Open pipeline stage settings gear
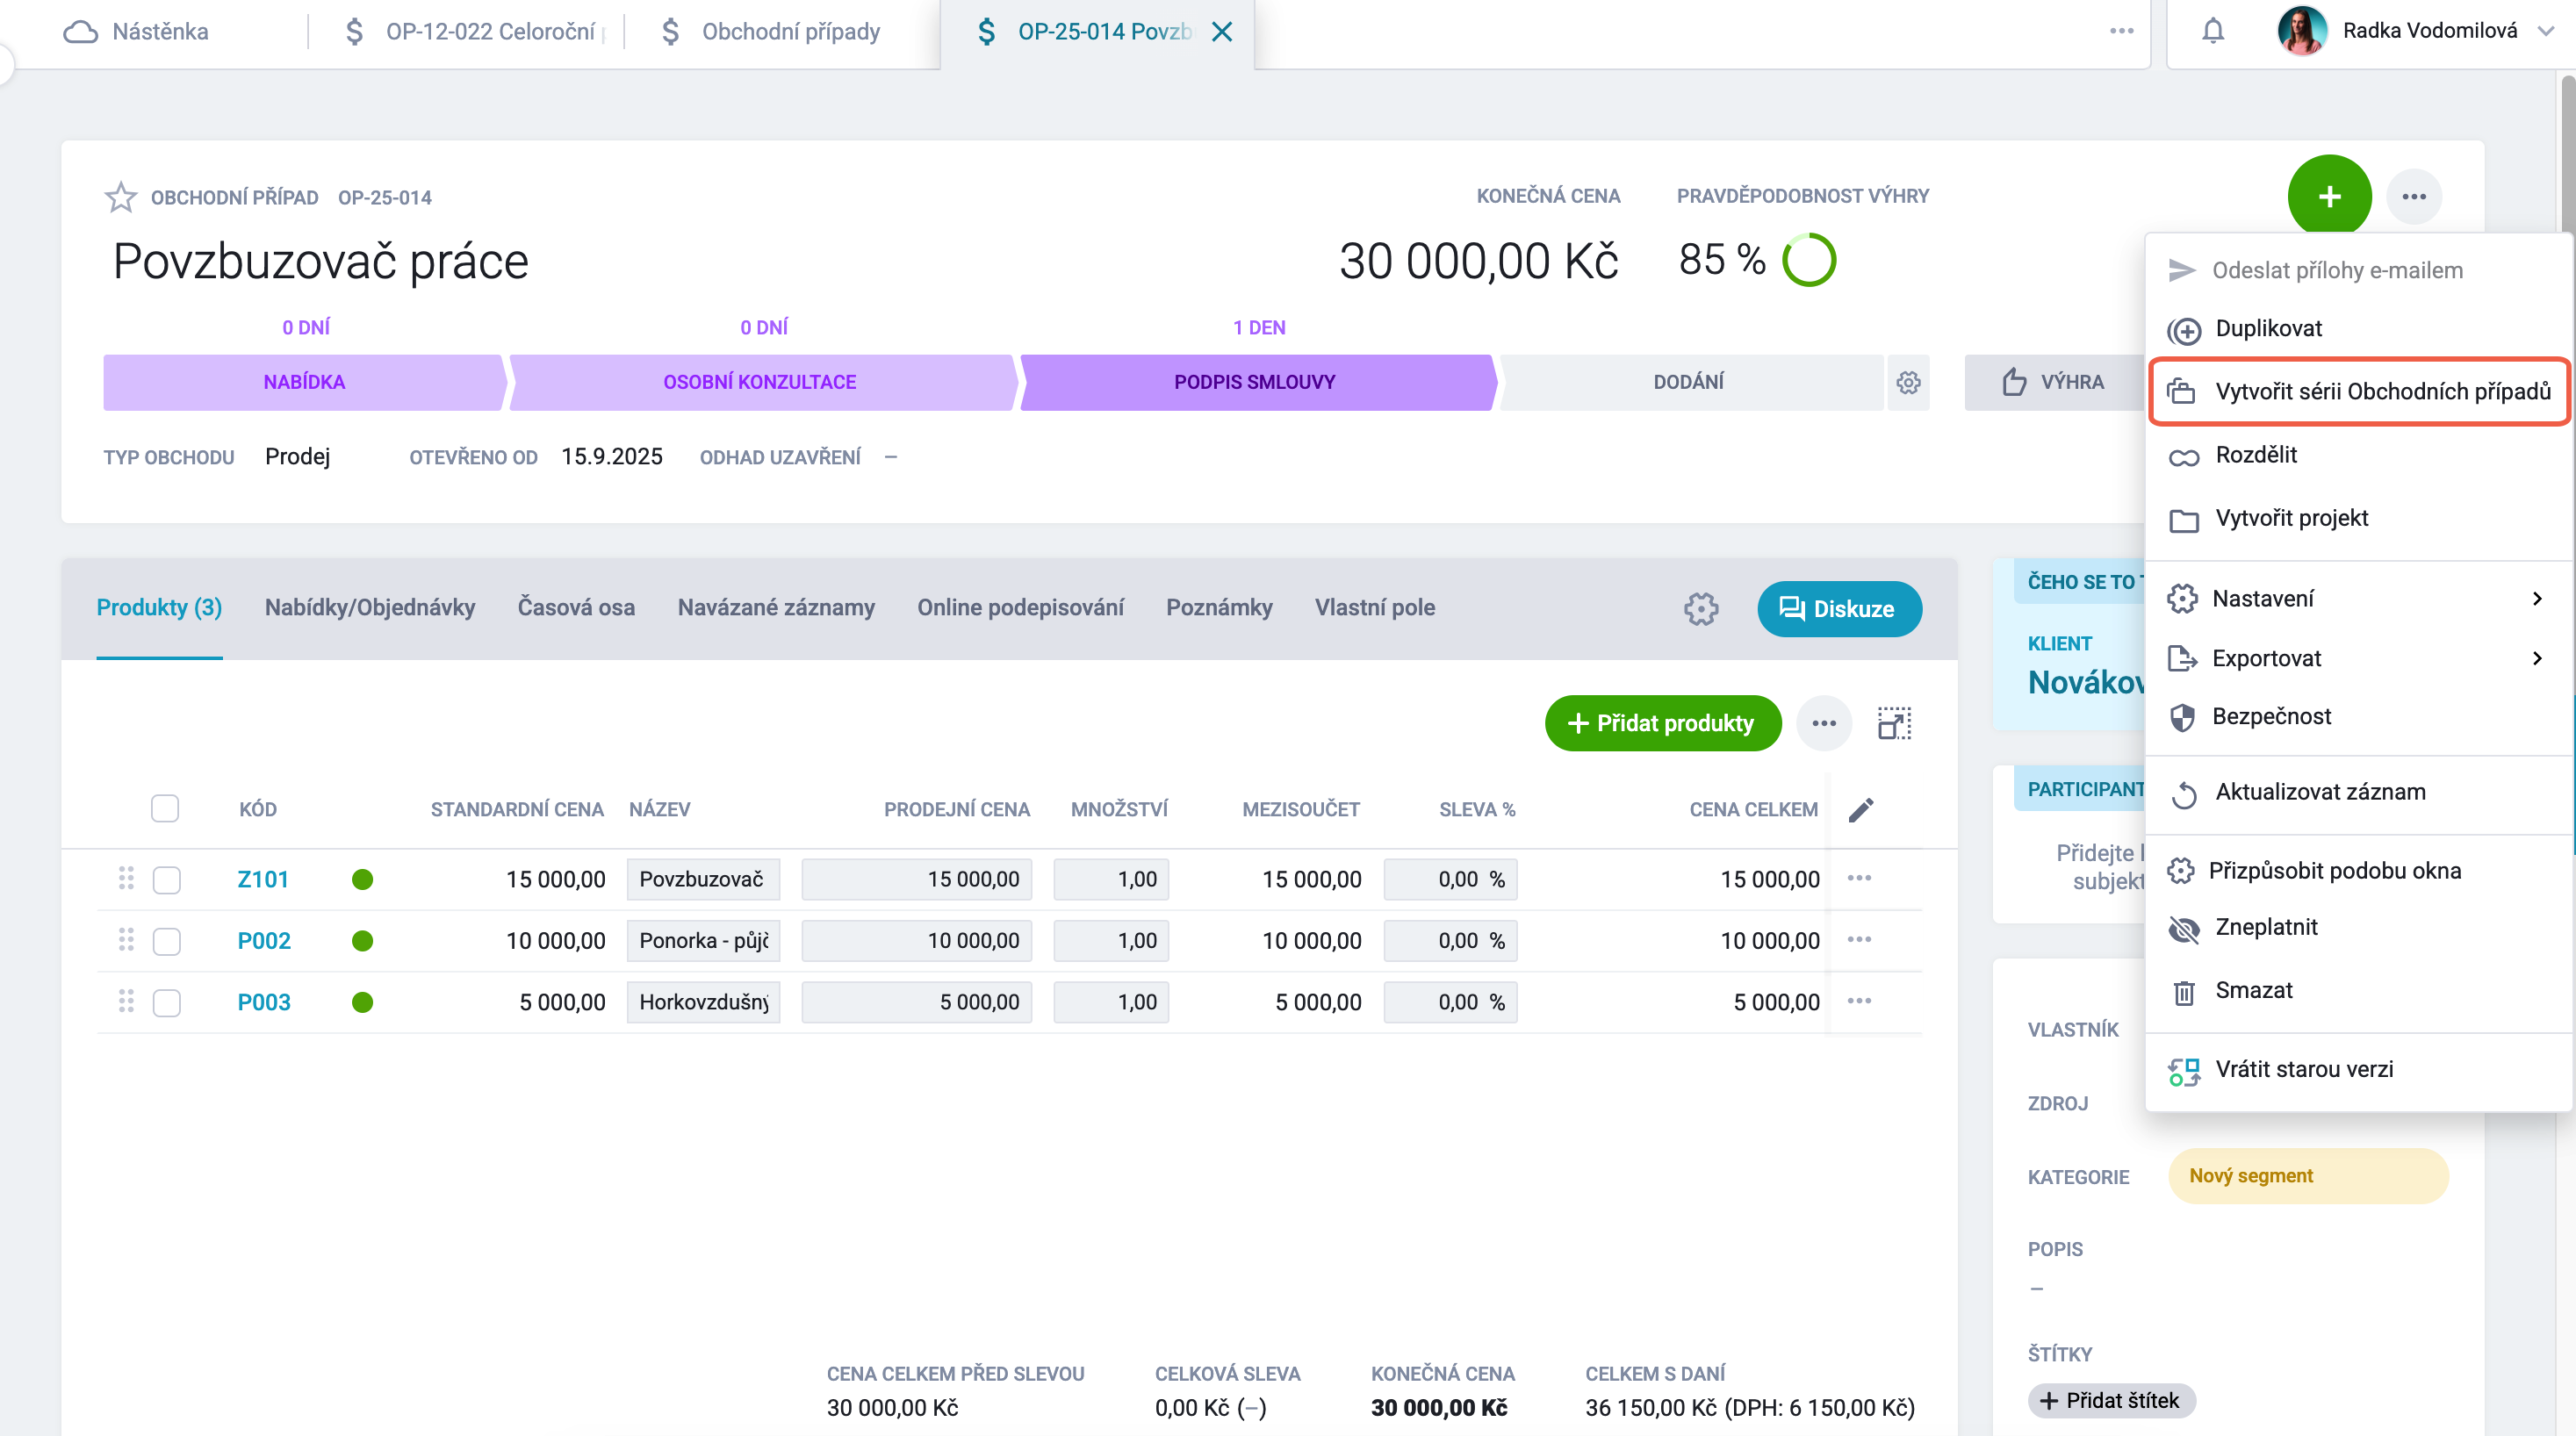Screen dimensions: 2576x1436 [1908, 382]
